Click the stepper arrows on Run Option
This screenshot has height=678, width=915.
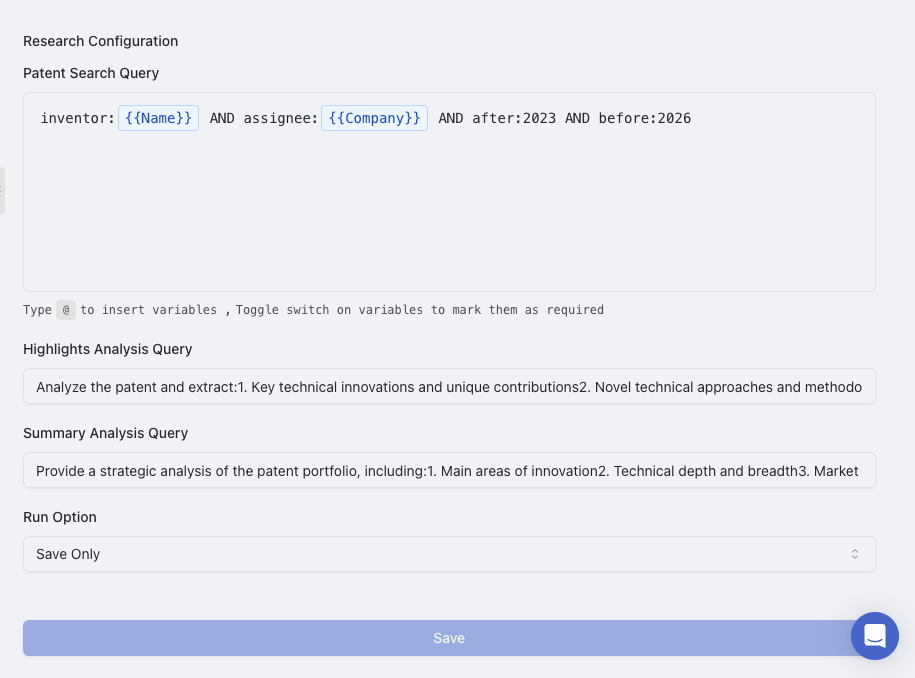click(855, 553)
